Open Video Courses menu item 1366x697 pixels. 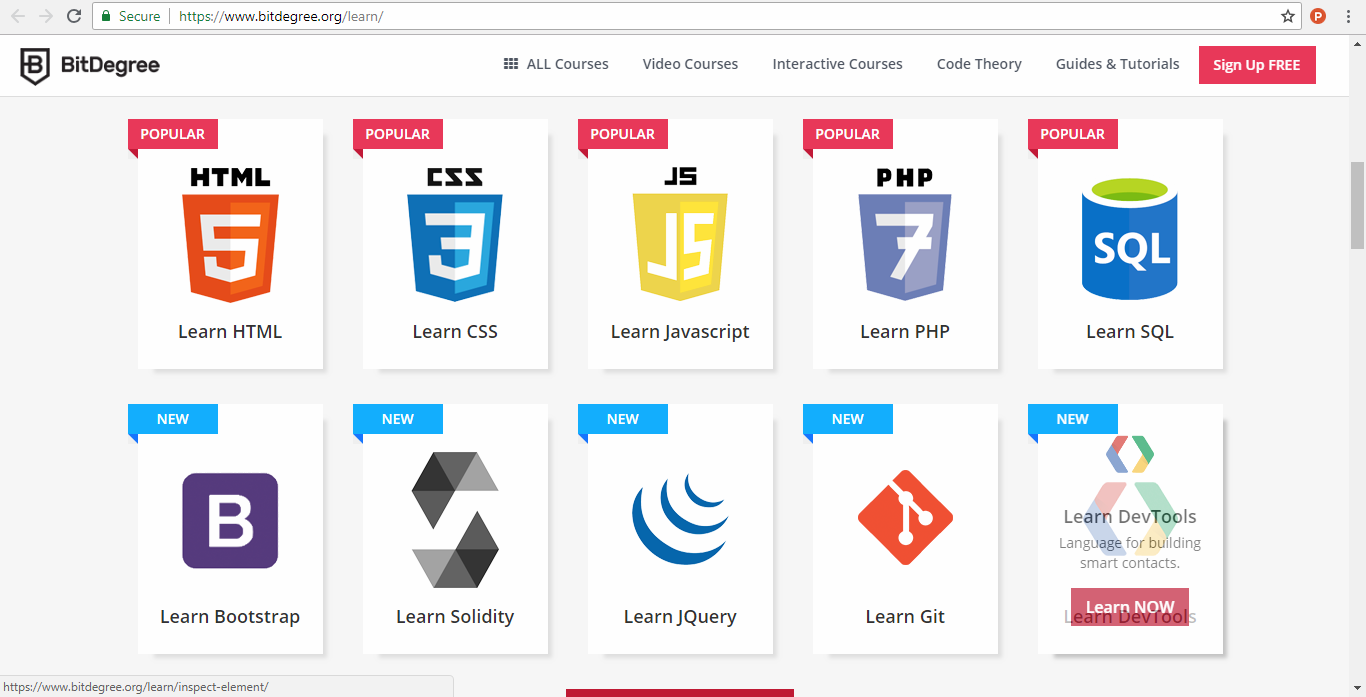point(690,64)
